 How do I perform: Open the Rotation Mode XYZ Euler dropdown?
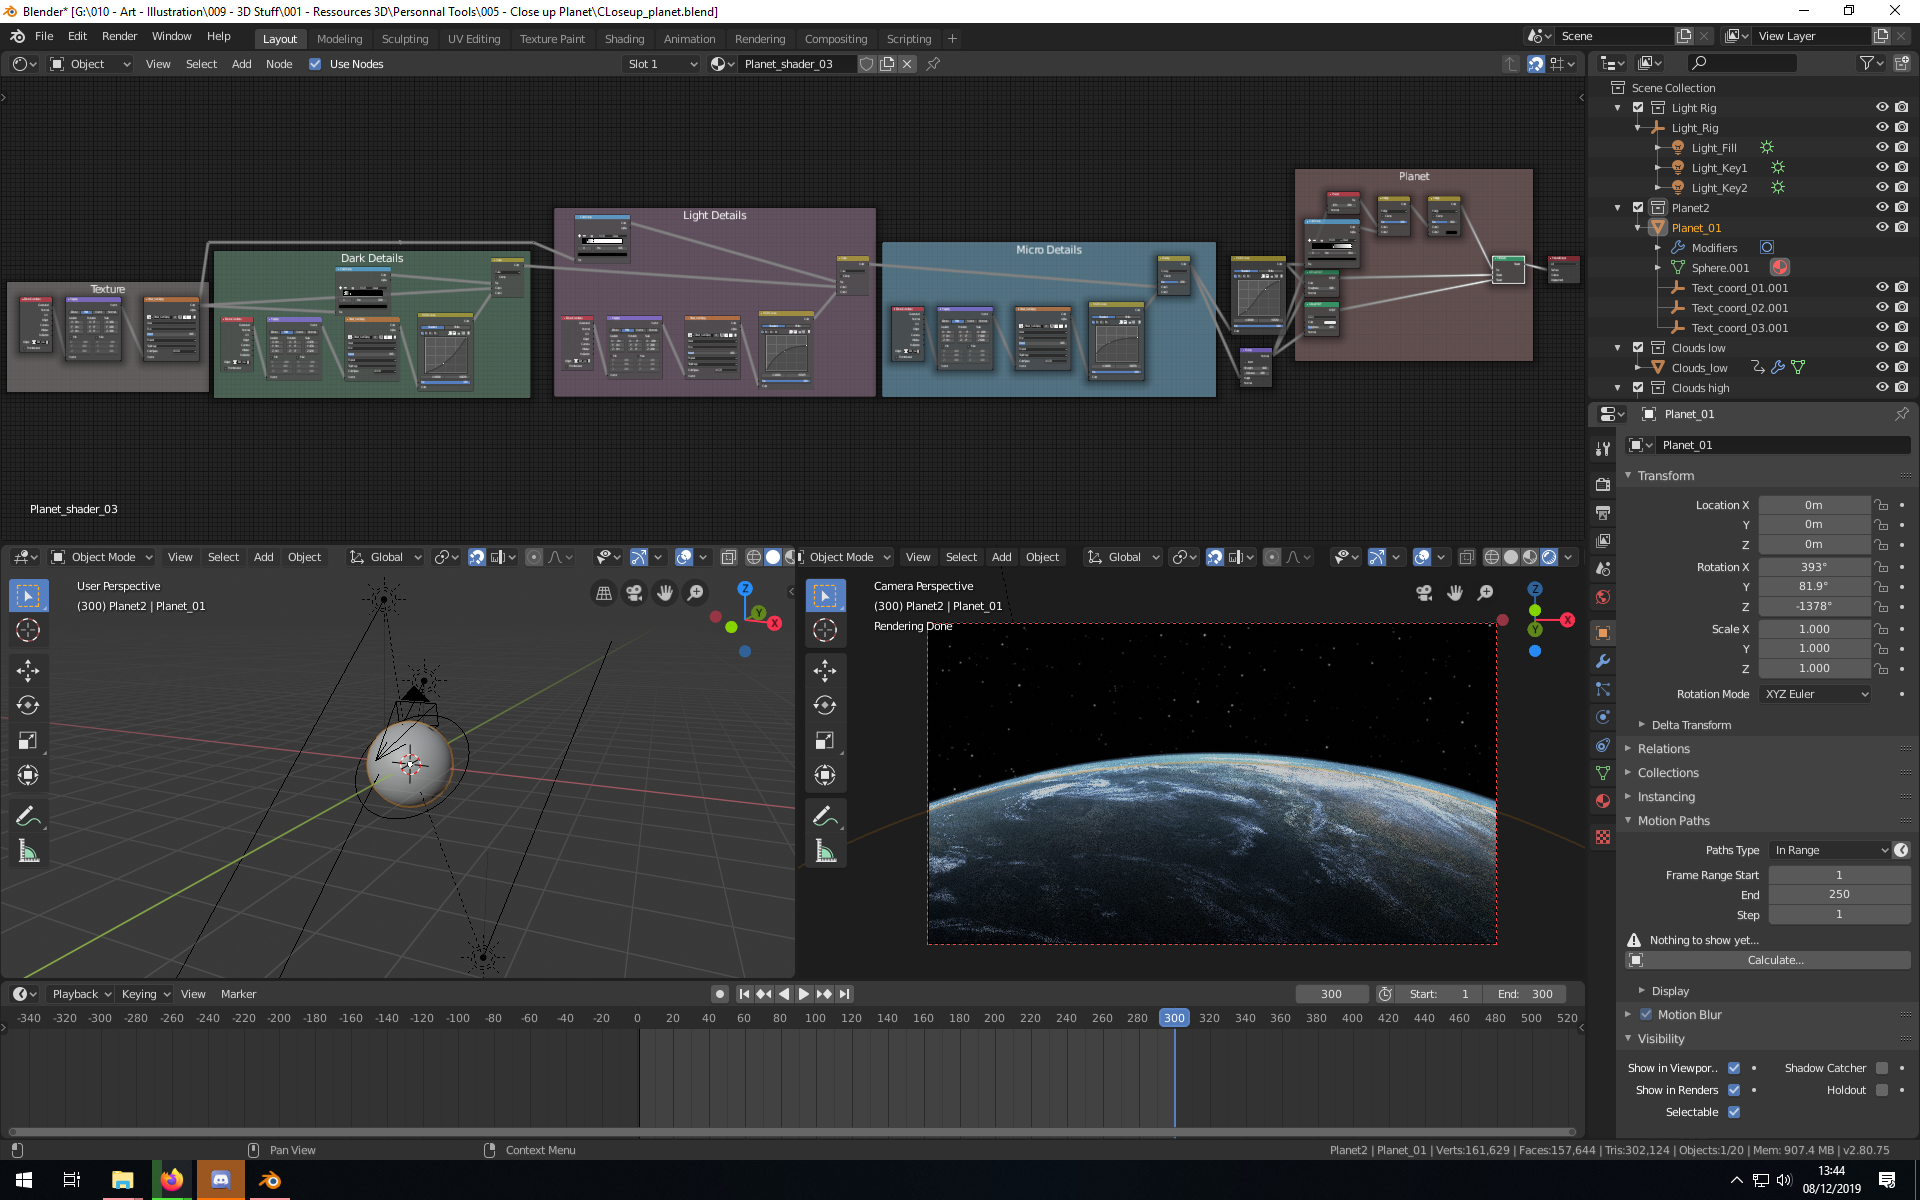(x=1815, y=694)
